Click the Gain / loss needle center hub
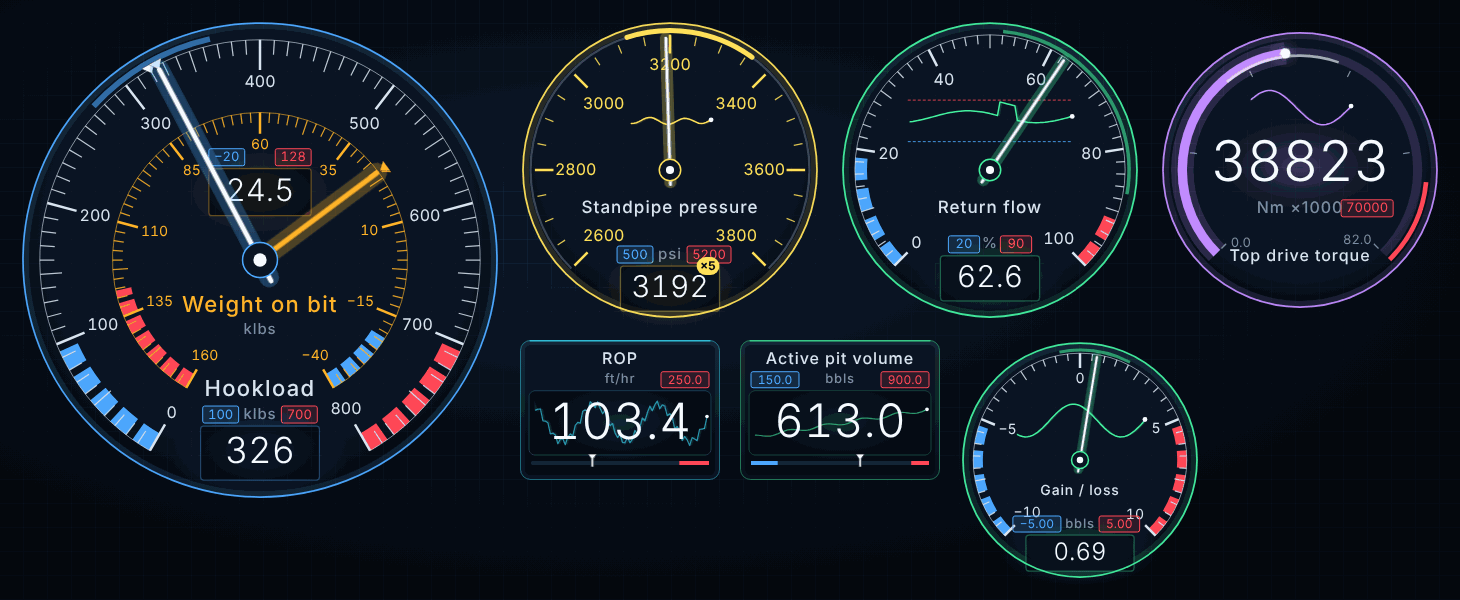This screenshot has width=1460, height=600. 1080,460
